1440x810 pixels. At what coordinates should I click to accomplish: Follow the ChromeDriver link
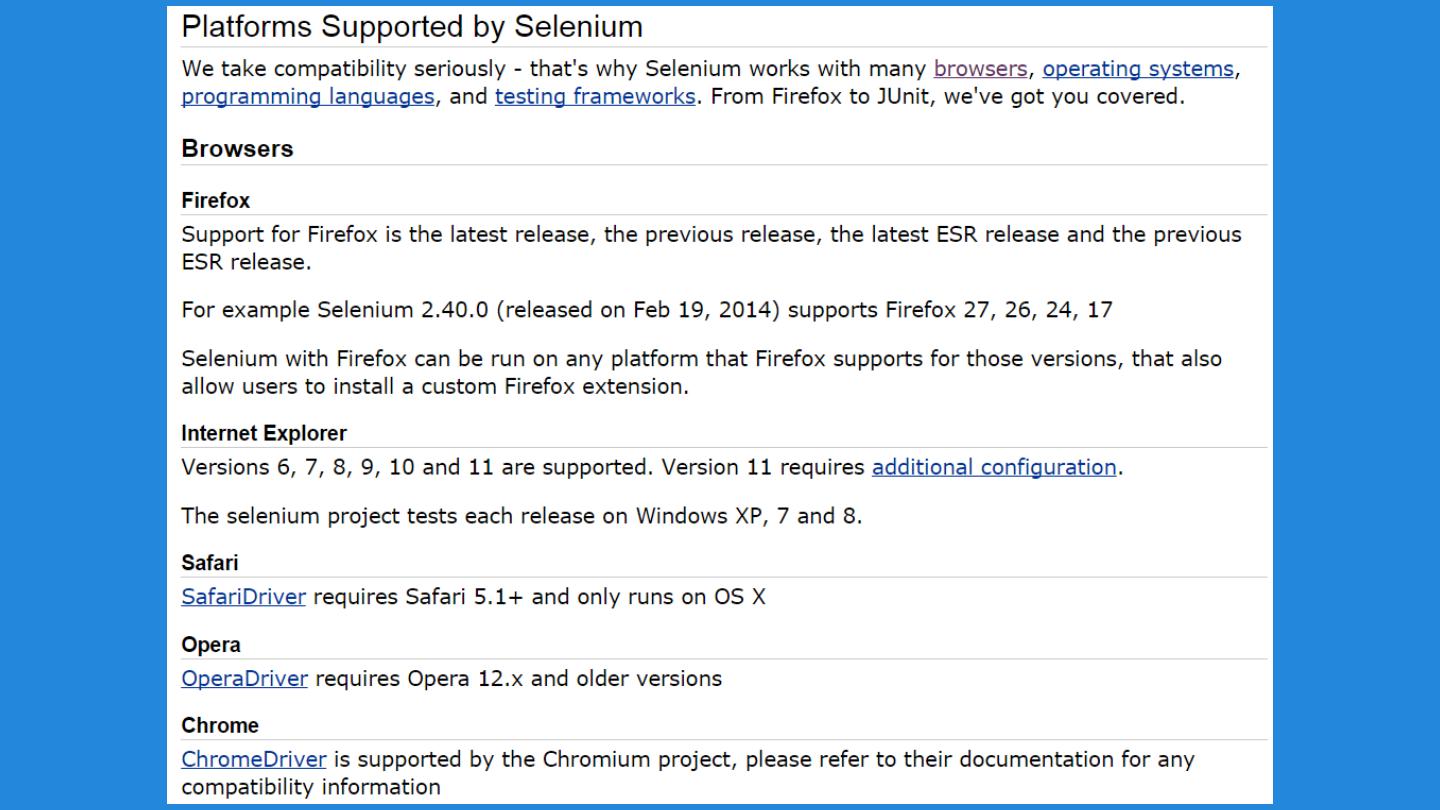[x=253, y=759]
